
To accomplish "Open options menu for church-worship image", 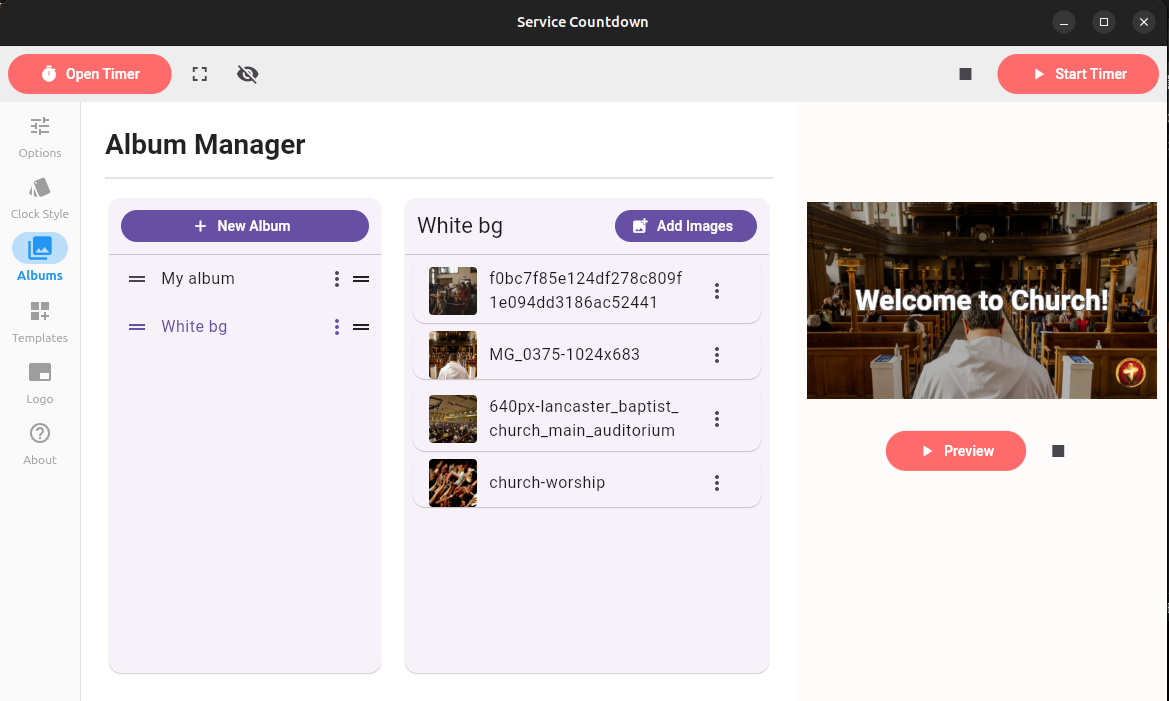I will tap(717, 483).
